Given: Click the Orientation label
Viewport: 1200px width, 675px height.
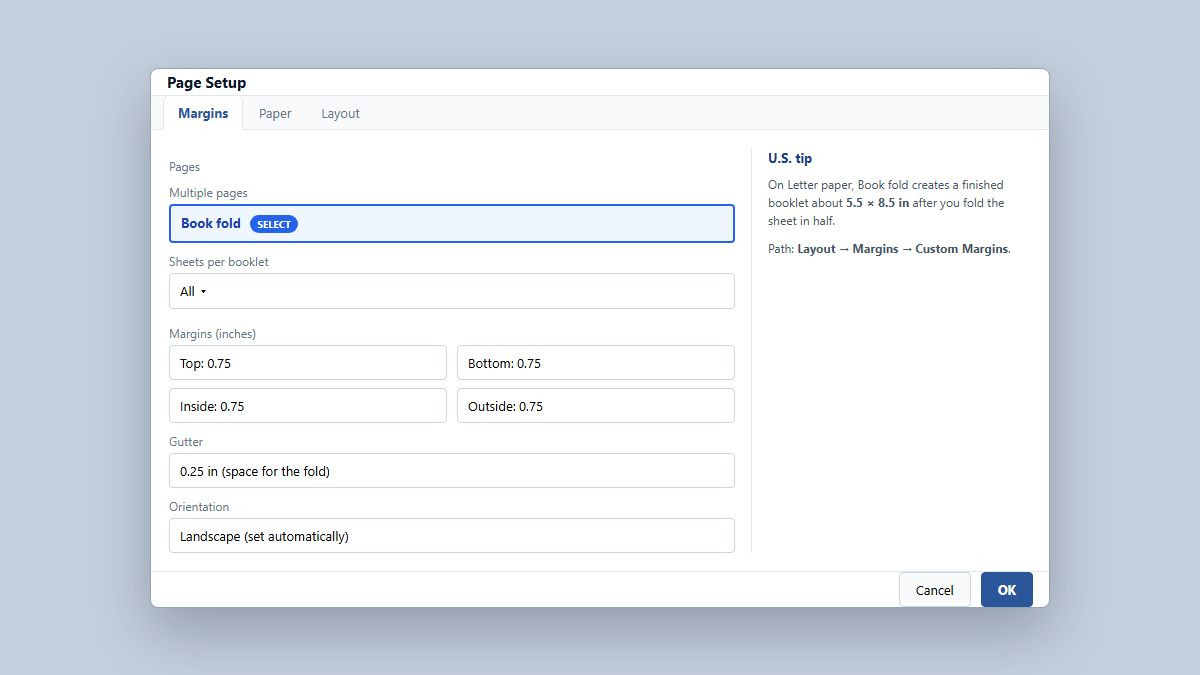Looking at the screenshot, I should 199,506.
